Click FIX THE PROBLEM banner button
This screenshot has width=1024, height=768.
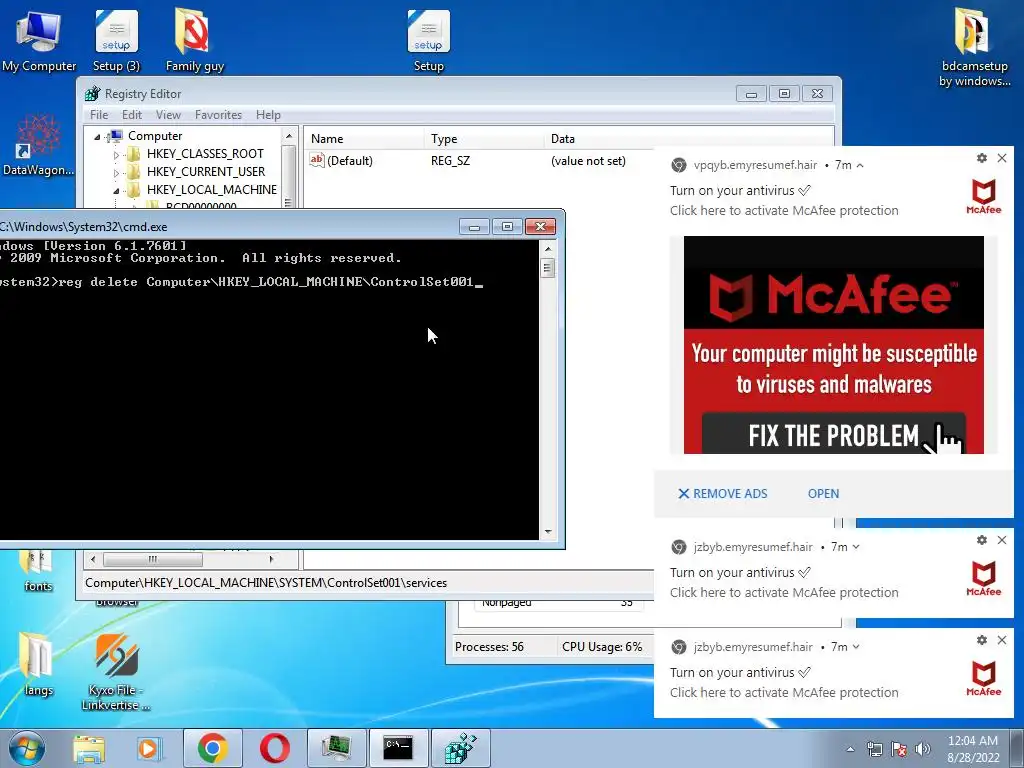point(833,434)
